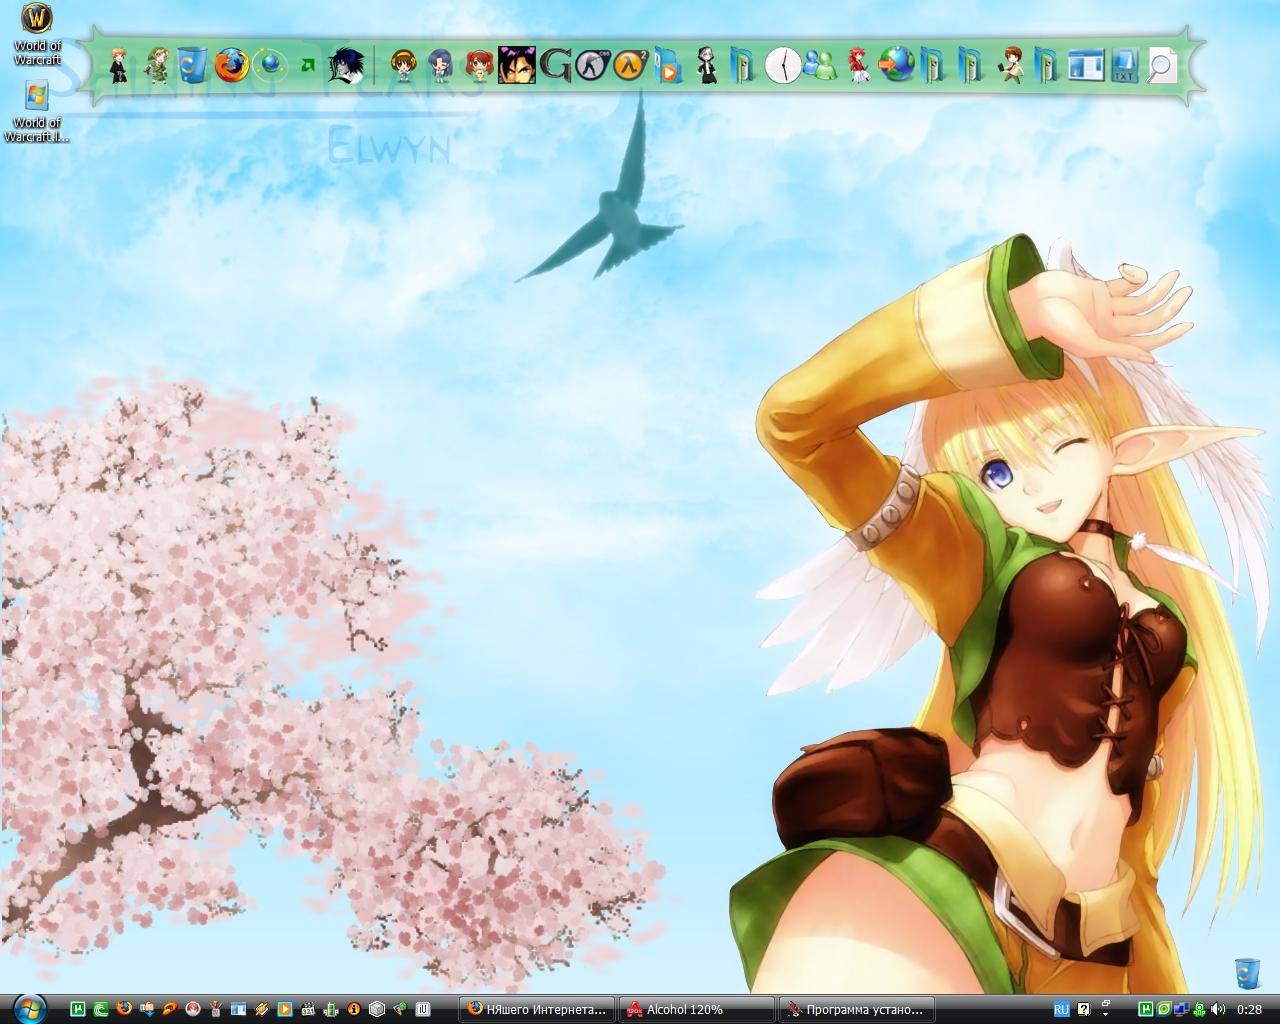1280x1024 pixels.
Task: Click the orange swirl quick launch icon
Action: (x=169, y=1009)
